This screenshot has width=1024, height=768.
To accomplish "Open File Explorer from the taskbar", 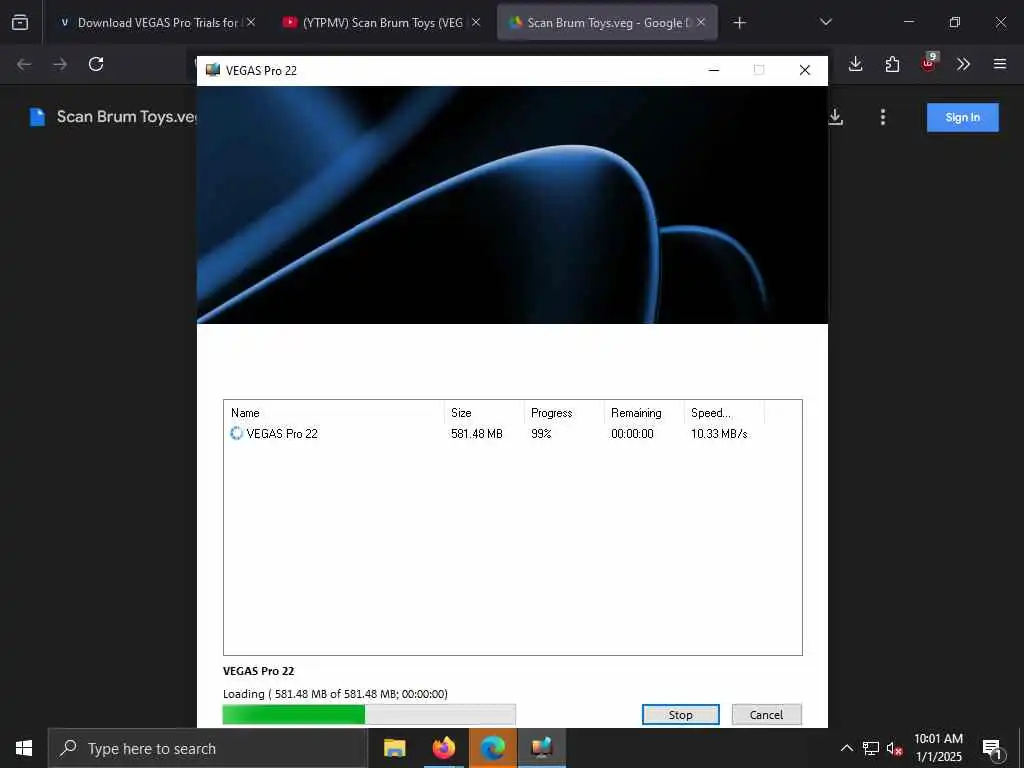I will (394, 748).
